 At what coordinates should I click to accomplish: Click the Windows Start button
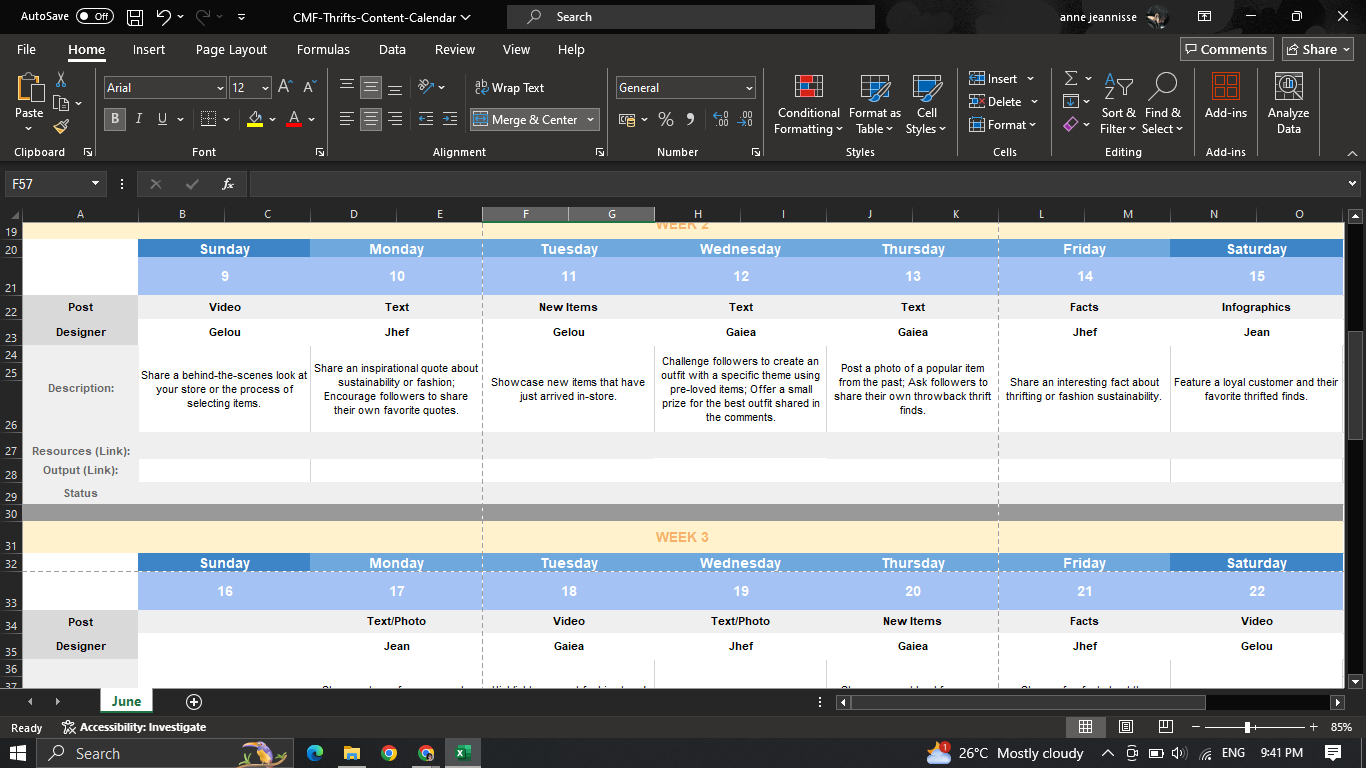tap(18, 753)
